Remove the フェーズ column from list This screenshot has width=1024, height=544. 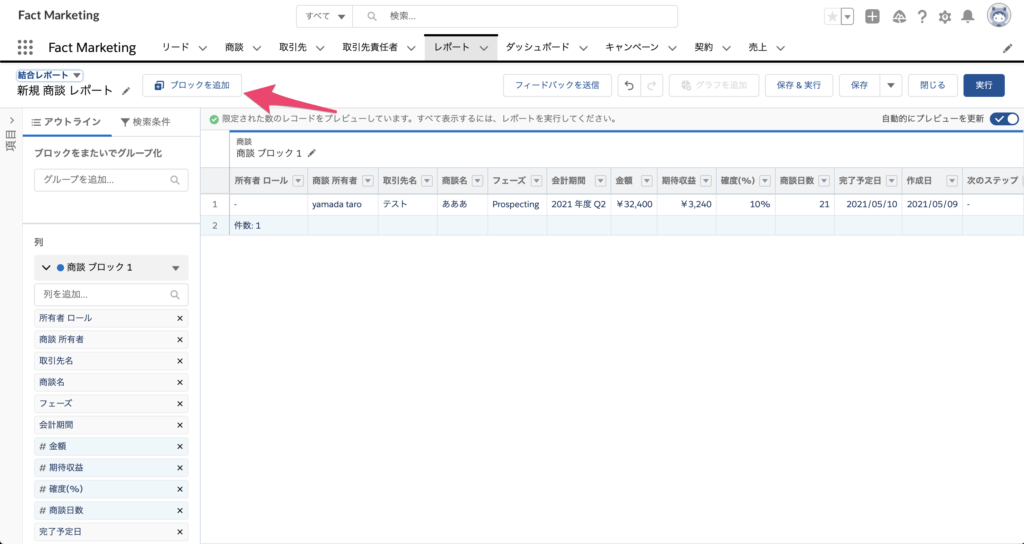point(180,404)
